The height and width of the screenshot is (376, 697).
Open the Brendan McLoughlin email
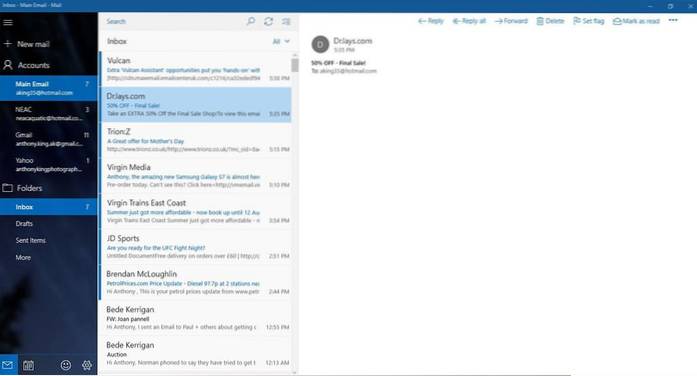[196, 282]
